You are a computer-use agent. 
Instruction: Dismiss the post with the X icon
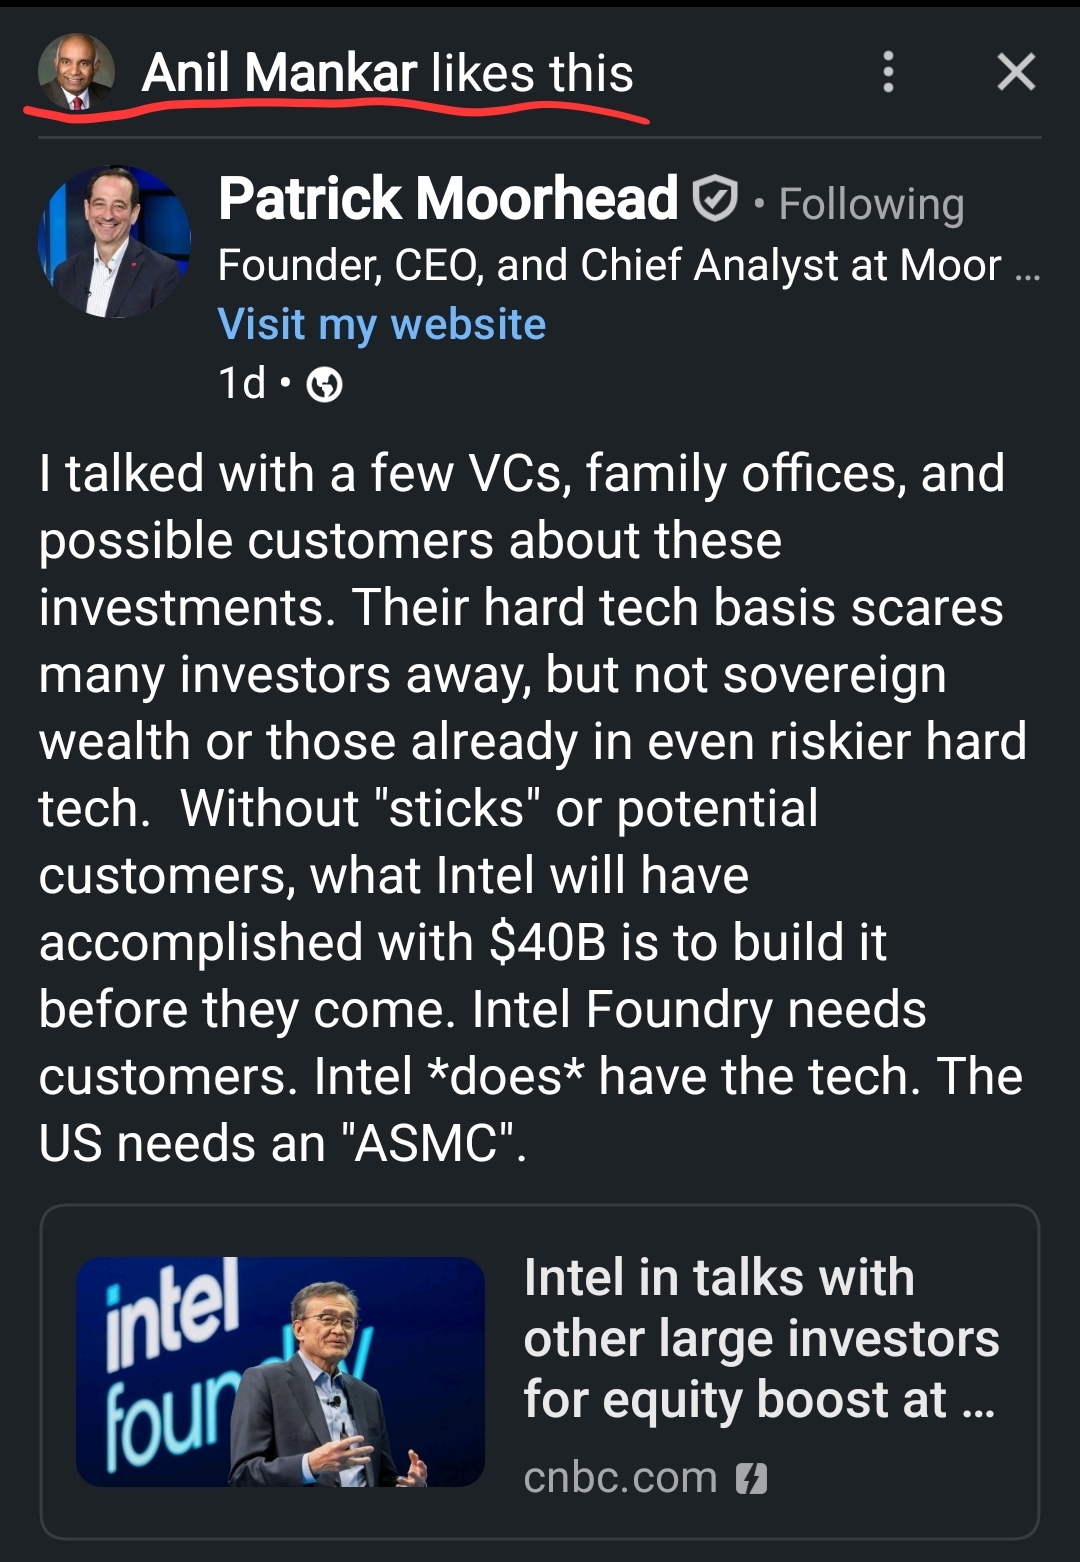(1016, 72)
